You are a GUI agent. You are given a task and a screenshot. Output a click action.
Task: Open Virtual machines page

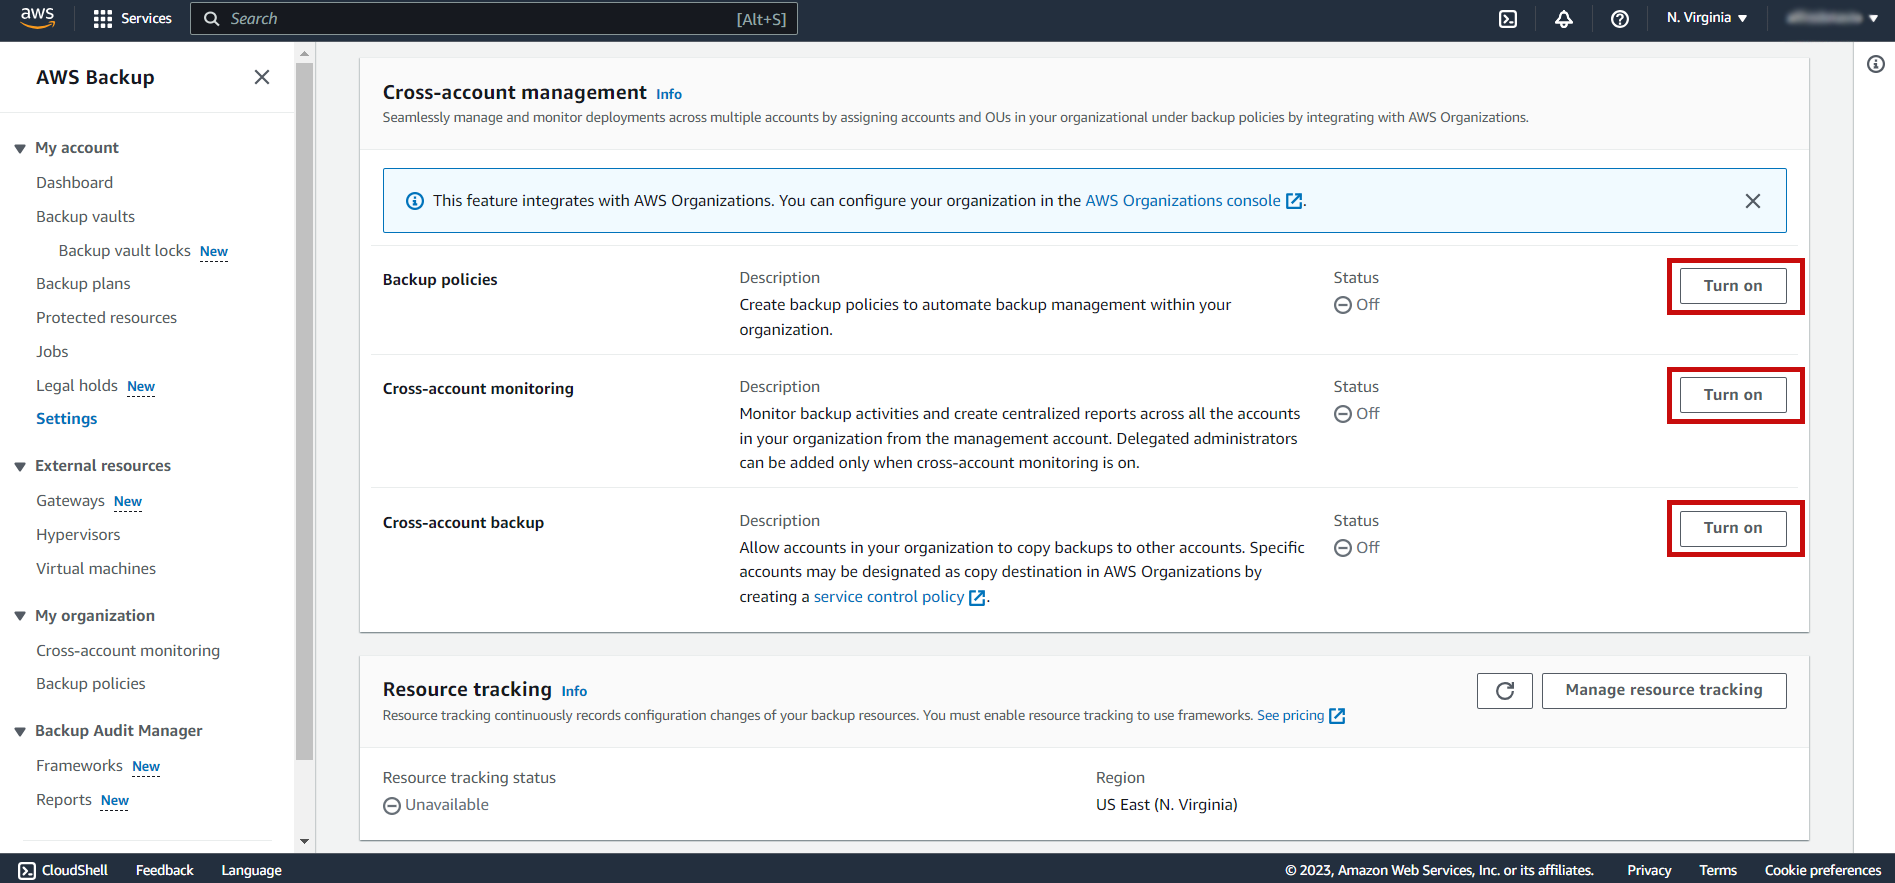pyautogui.click(x=96, y=568)
